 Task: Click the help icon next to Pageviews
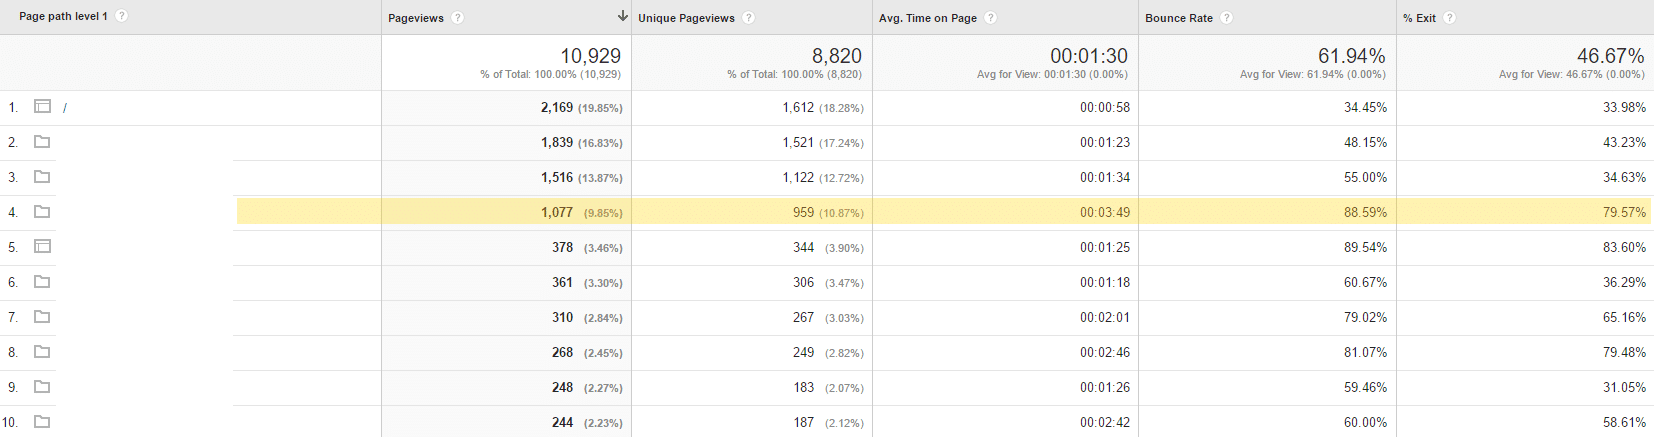(x=457, y=18)
